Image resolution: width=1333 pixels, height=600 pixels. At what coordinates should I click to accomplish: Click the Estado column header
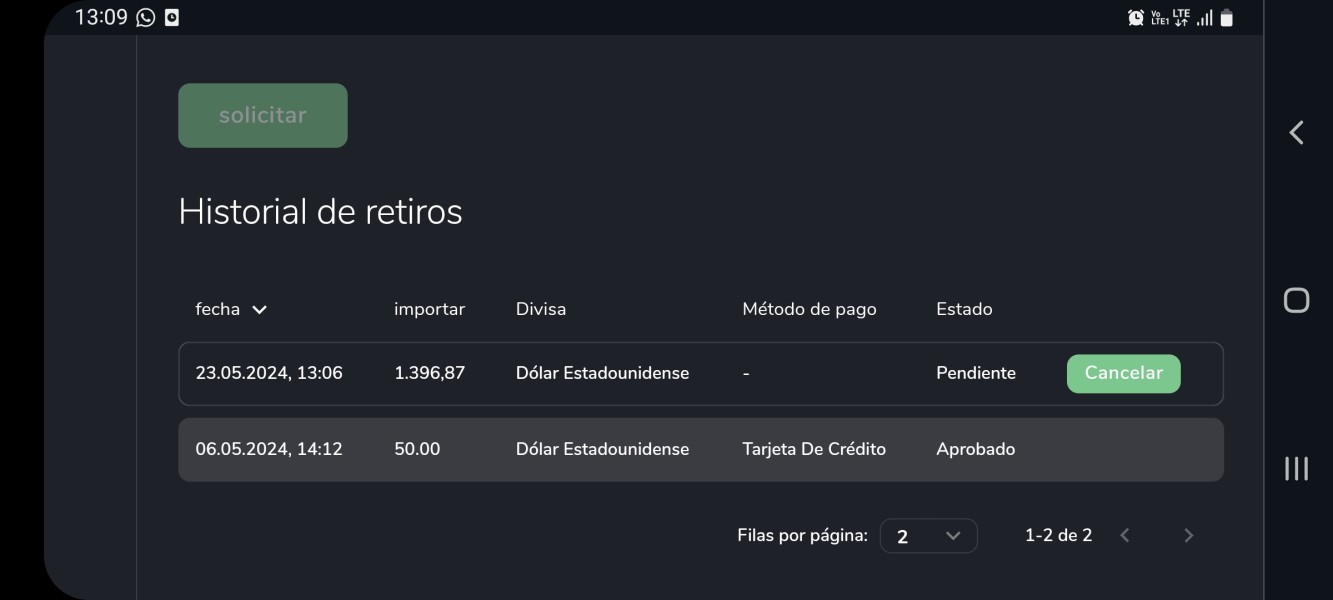pyautogui.click(x=964, y=309)
